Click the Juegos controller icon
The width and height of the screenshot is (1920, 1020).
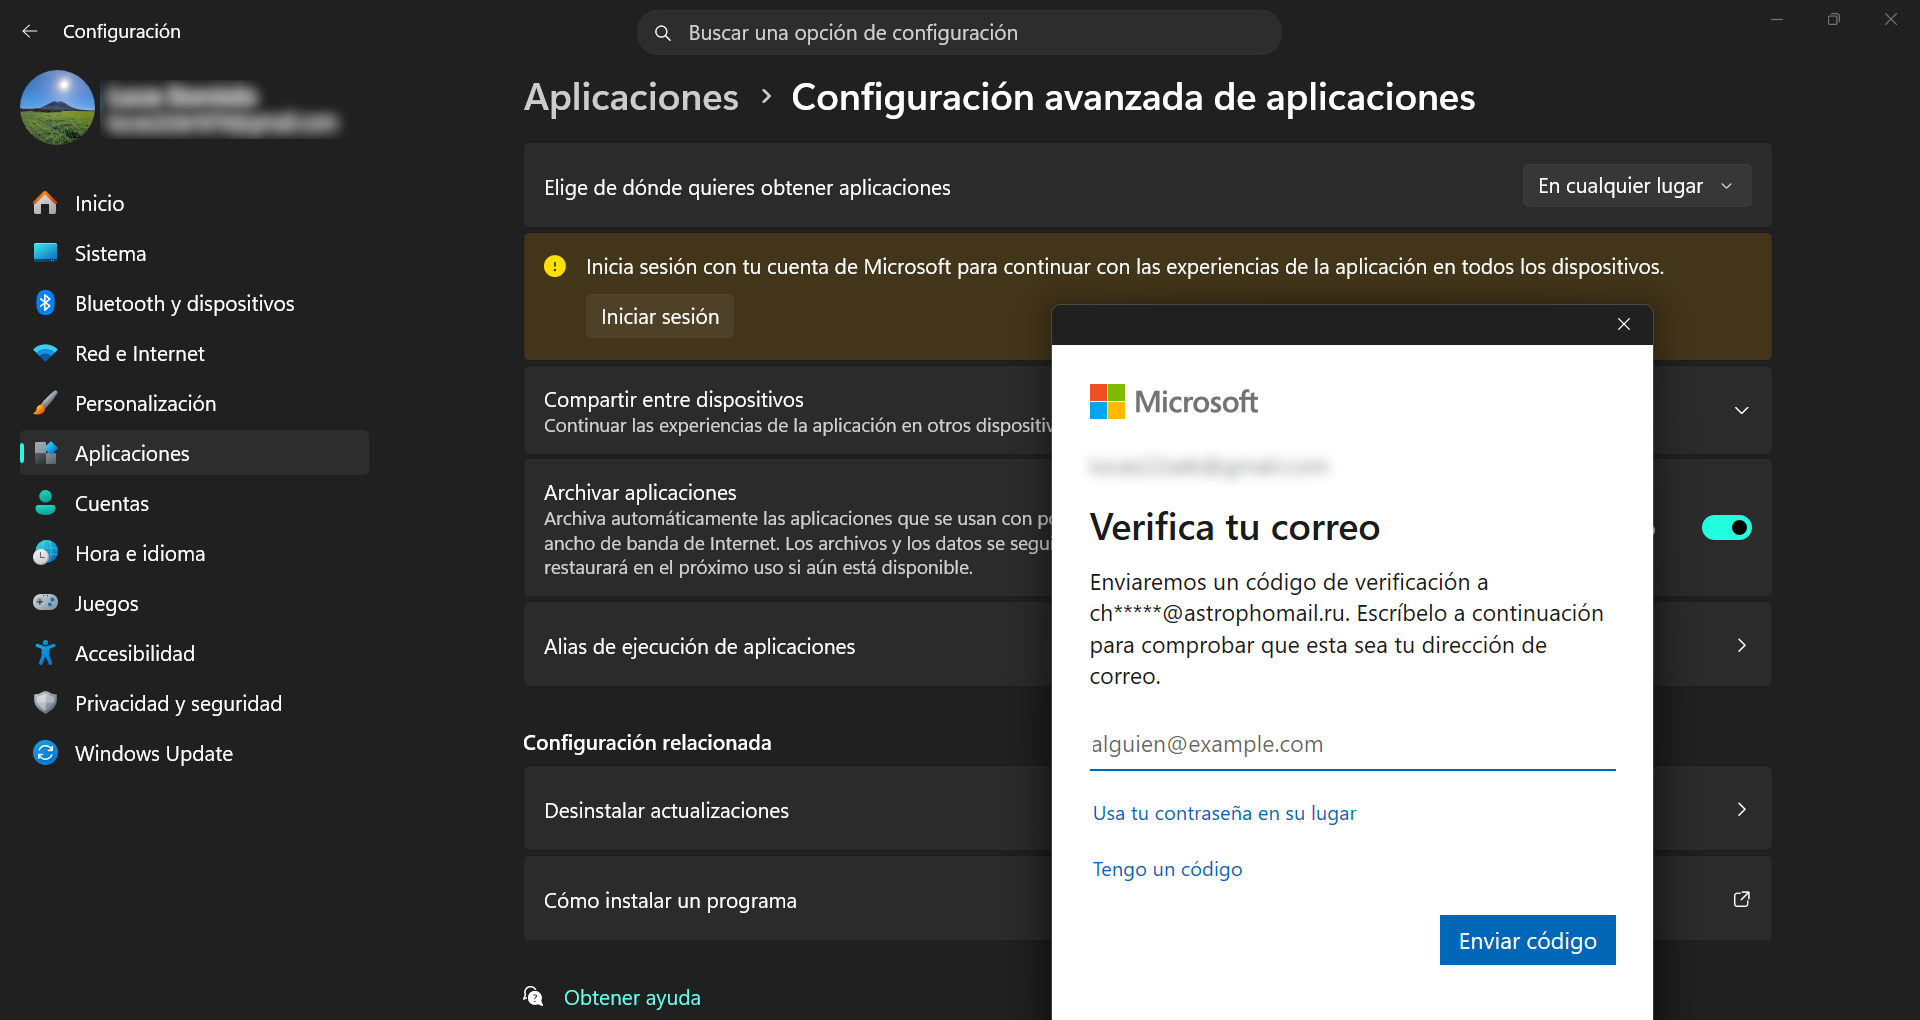coord(45,603)
